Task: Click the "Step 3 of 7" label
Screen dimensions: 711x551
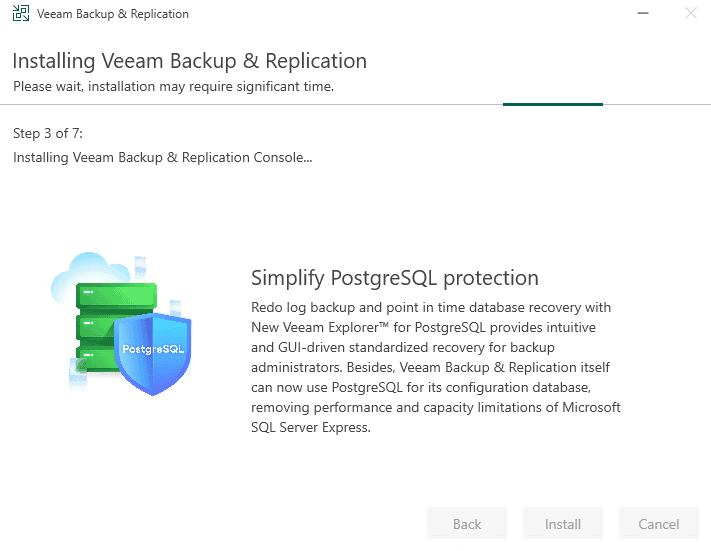Action: (x=54, y=134)
